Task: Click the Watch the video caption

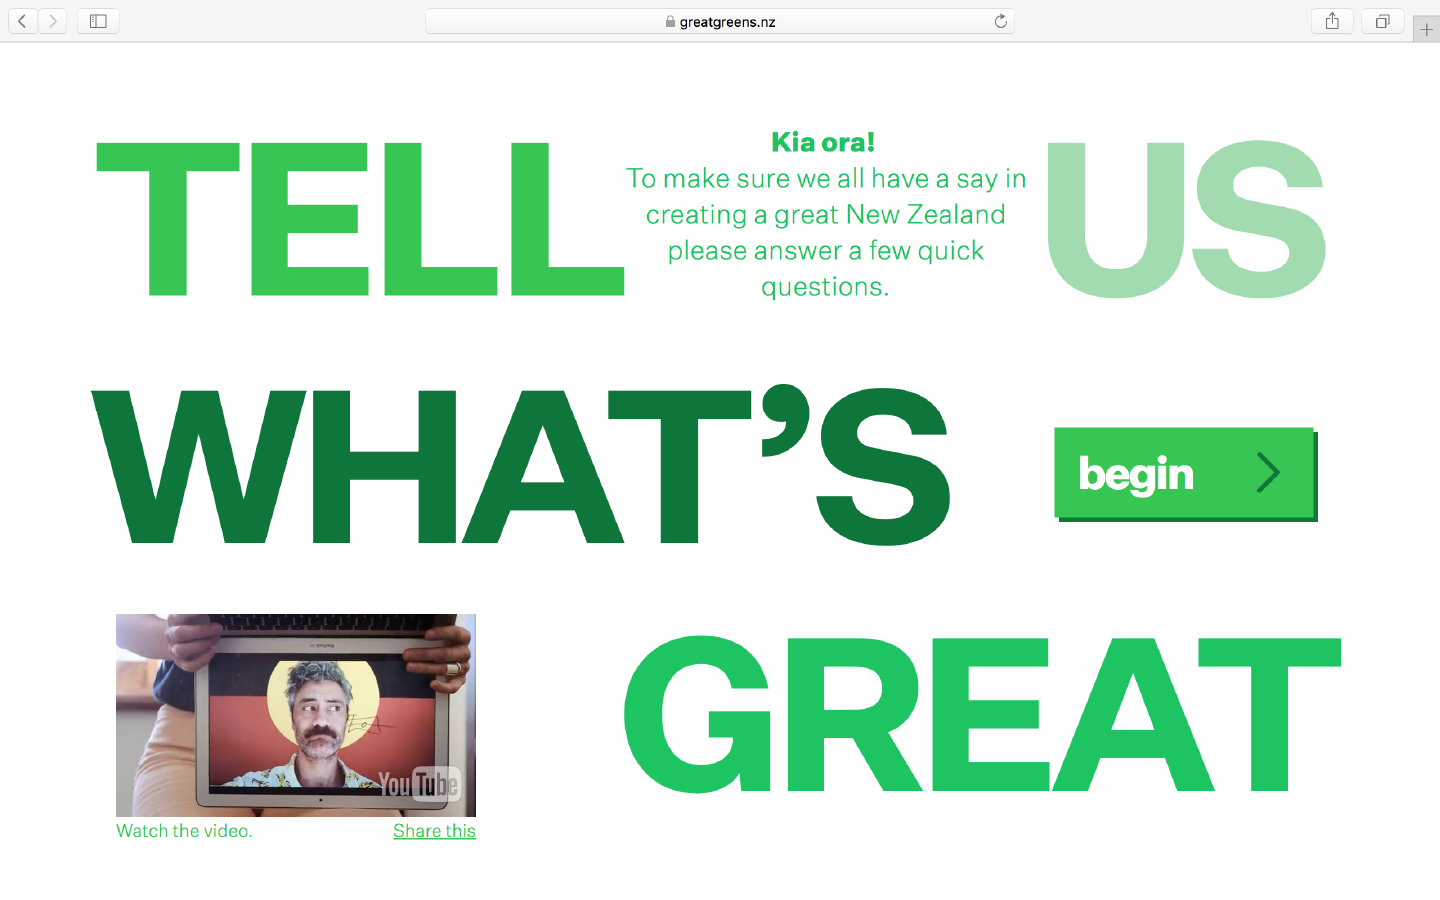Action: click(184, 831)
